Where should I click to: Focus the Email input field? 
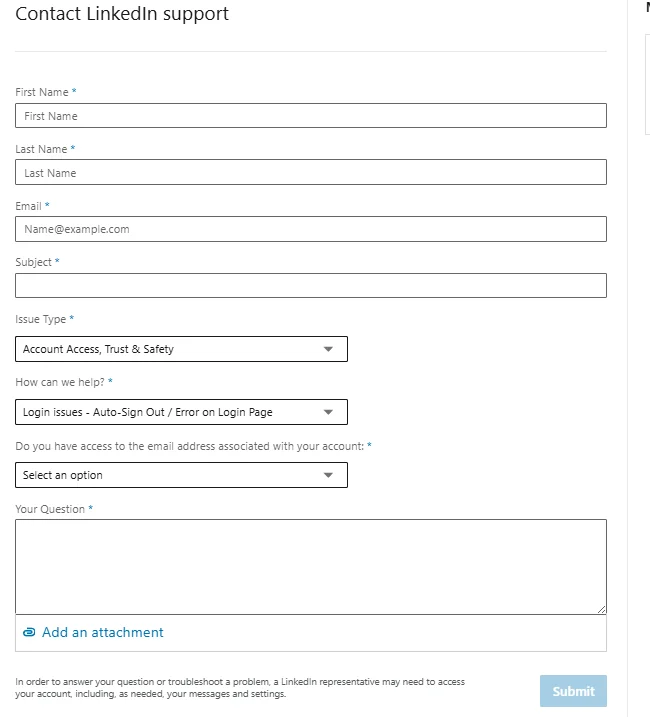coord(311,229)
